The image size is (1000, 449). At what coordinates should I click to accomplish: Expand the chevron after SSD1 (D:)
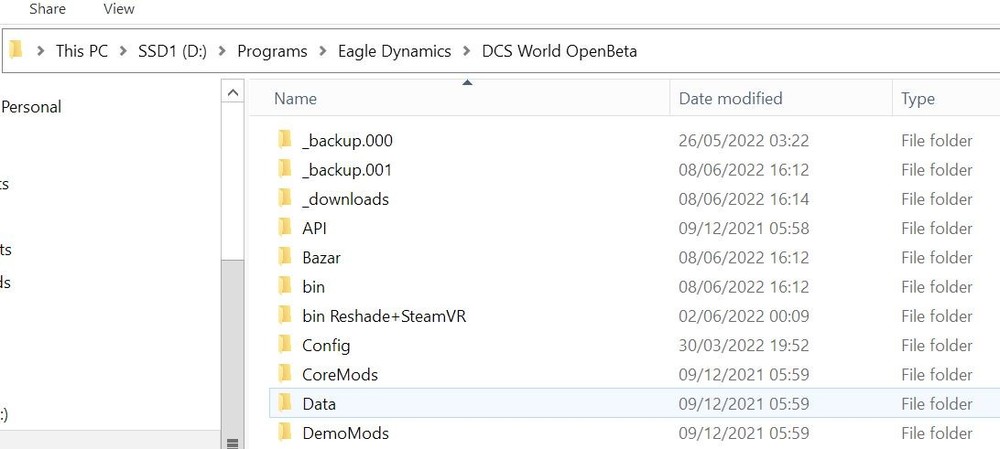coord(222,51)
